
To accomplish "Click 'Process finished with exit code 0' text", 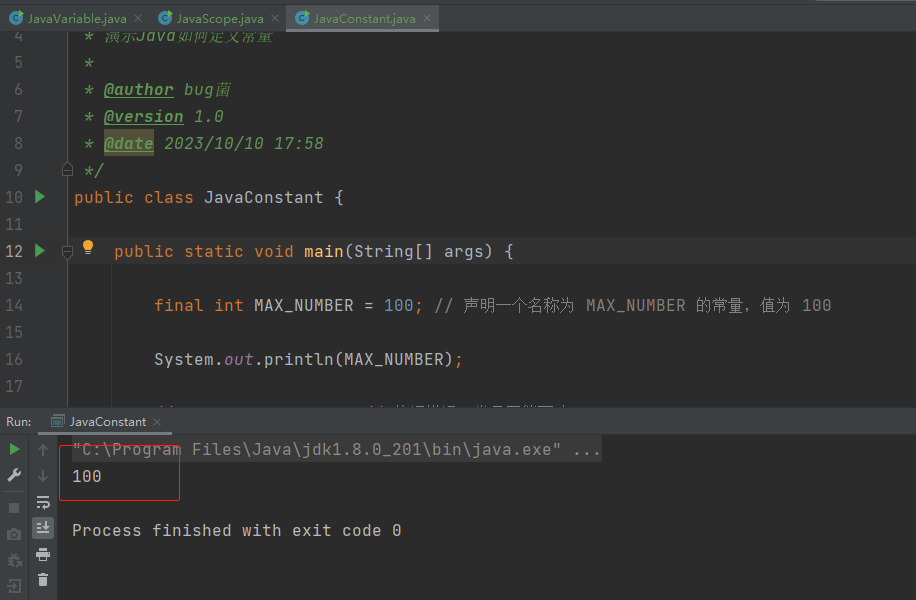I will tap(237, 530).
